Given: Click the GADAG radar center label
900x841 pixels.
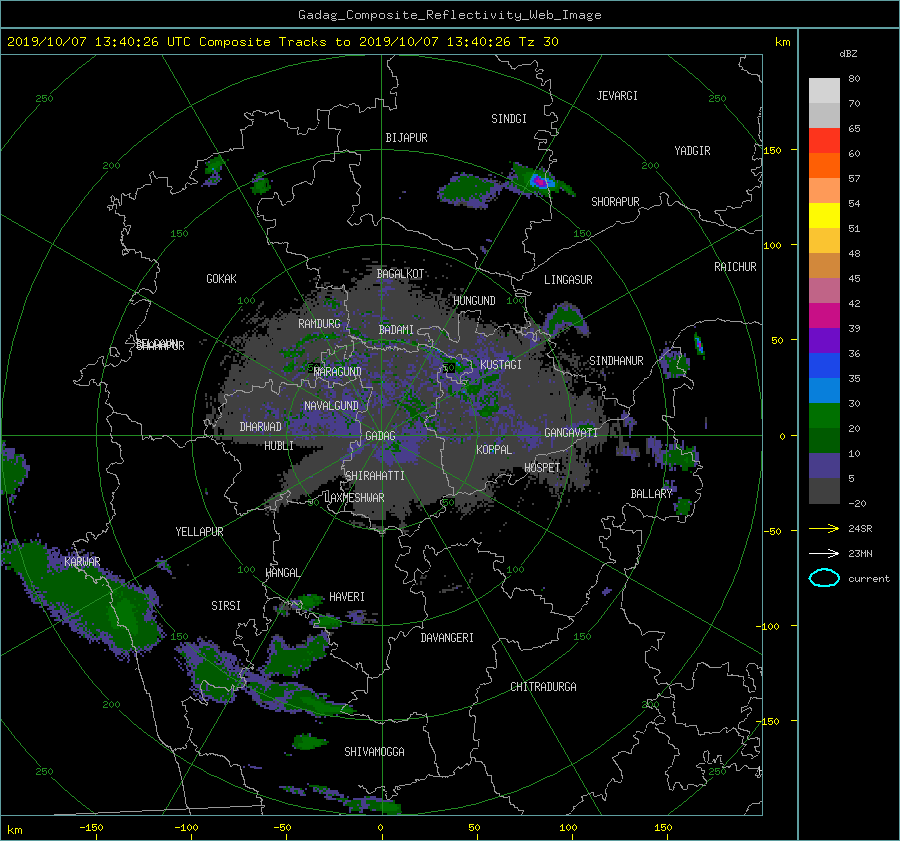Looking at the screenshot, I should pyautogui.click(x=381, y=436).
